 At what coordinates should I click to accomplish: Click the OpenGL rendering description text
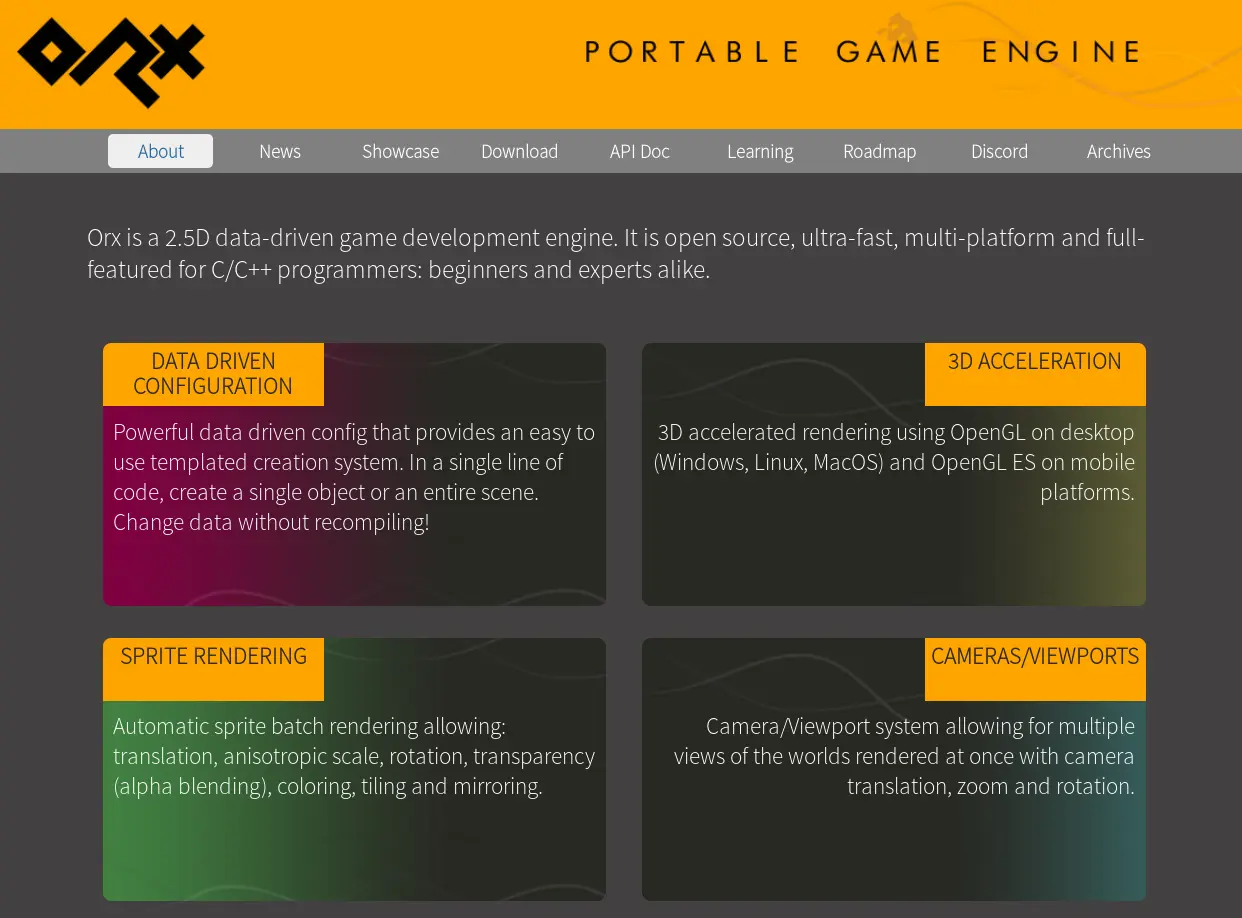pos(894,462)
